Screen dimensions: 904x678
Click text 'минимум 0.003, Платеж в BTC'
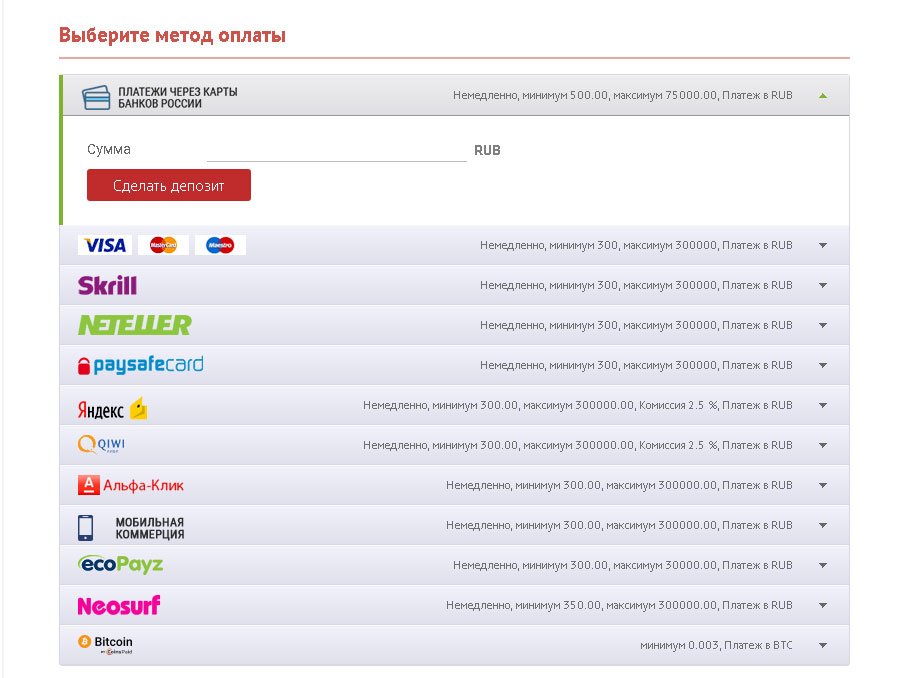pyautogui.click(x=716, y=645)
